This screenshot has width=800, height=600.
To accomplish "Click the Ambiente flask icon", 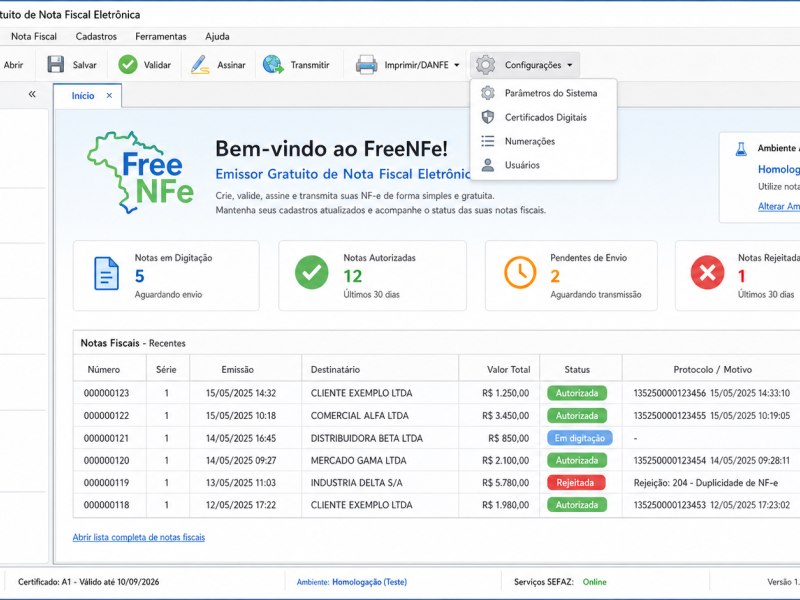I will click(741, 149).
